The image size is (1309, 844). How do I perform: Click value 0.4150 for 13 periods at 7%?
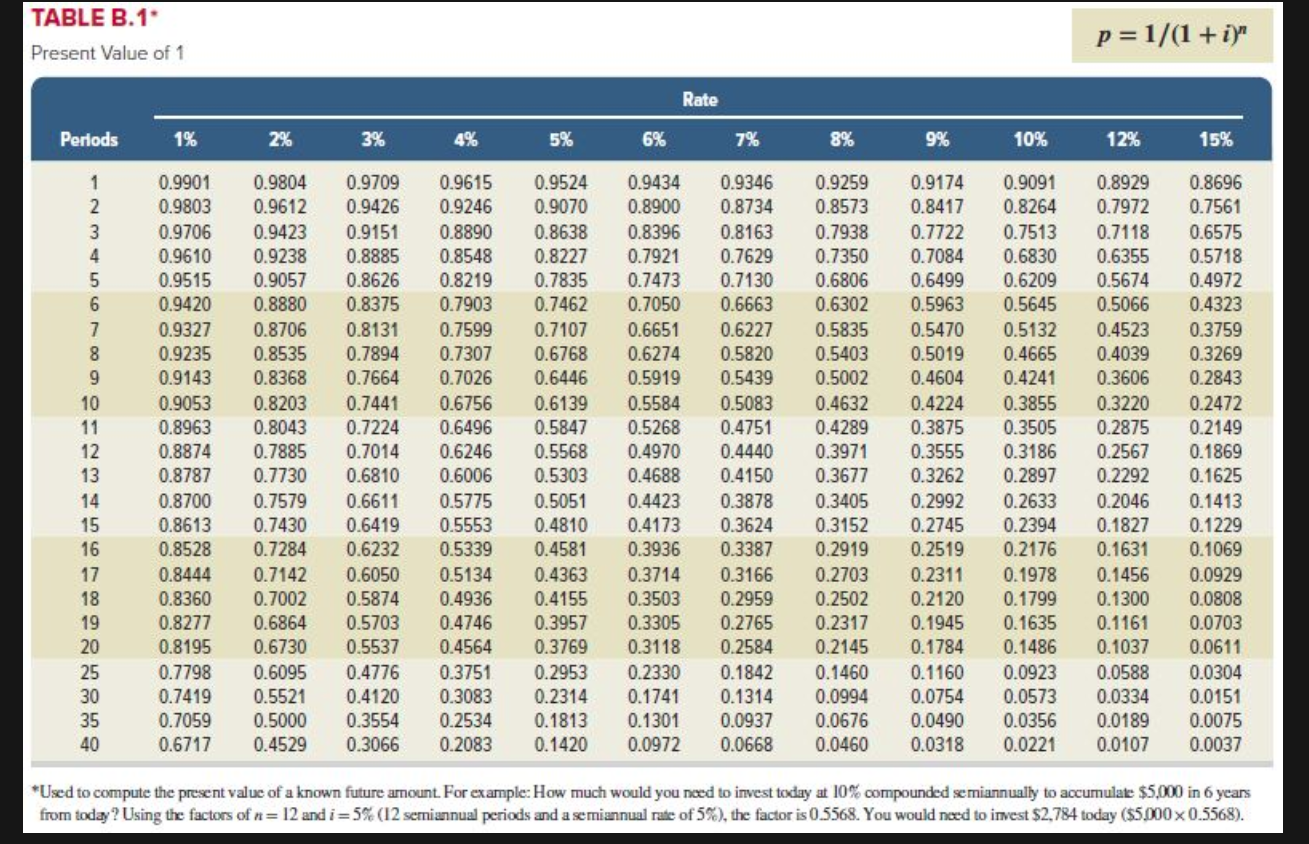(747, 475)
